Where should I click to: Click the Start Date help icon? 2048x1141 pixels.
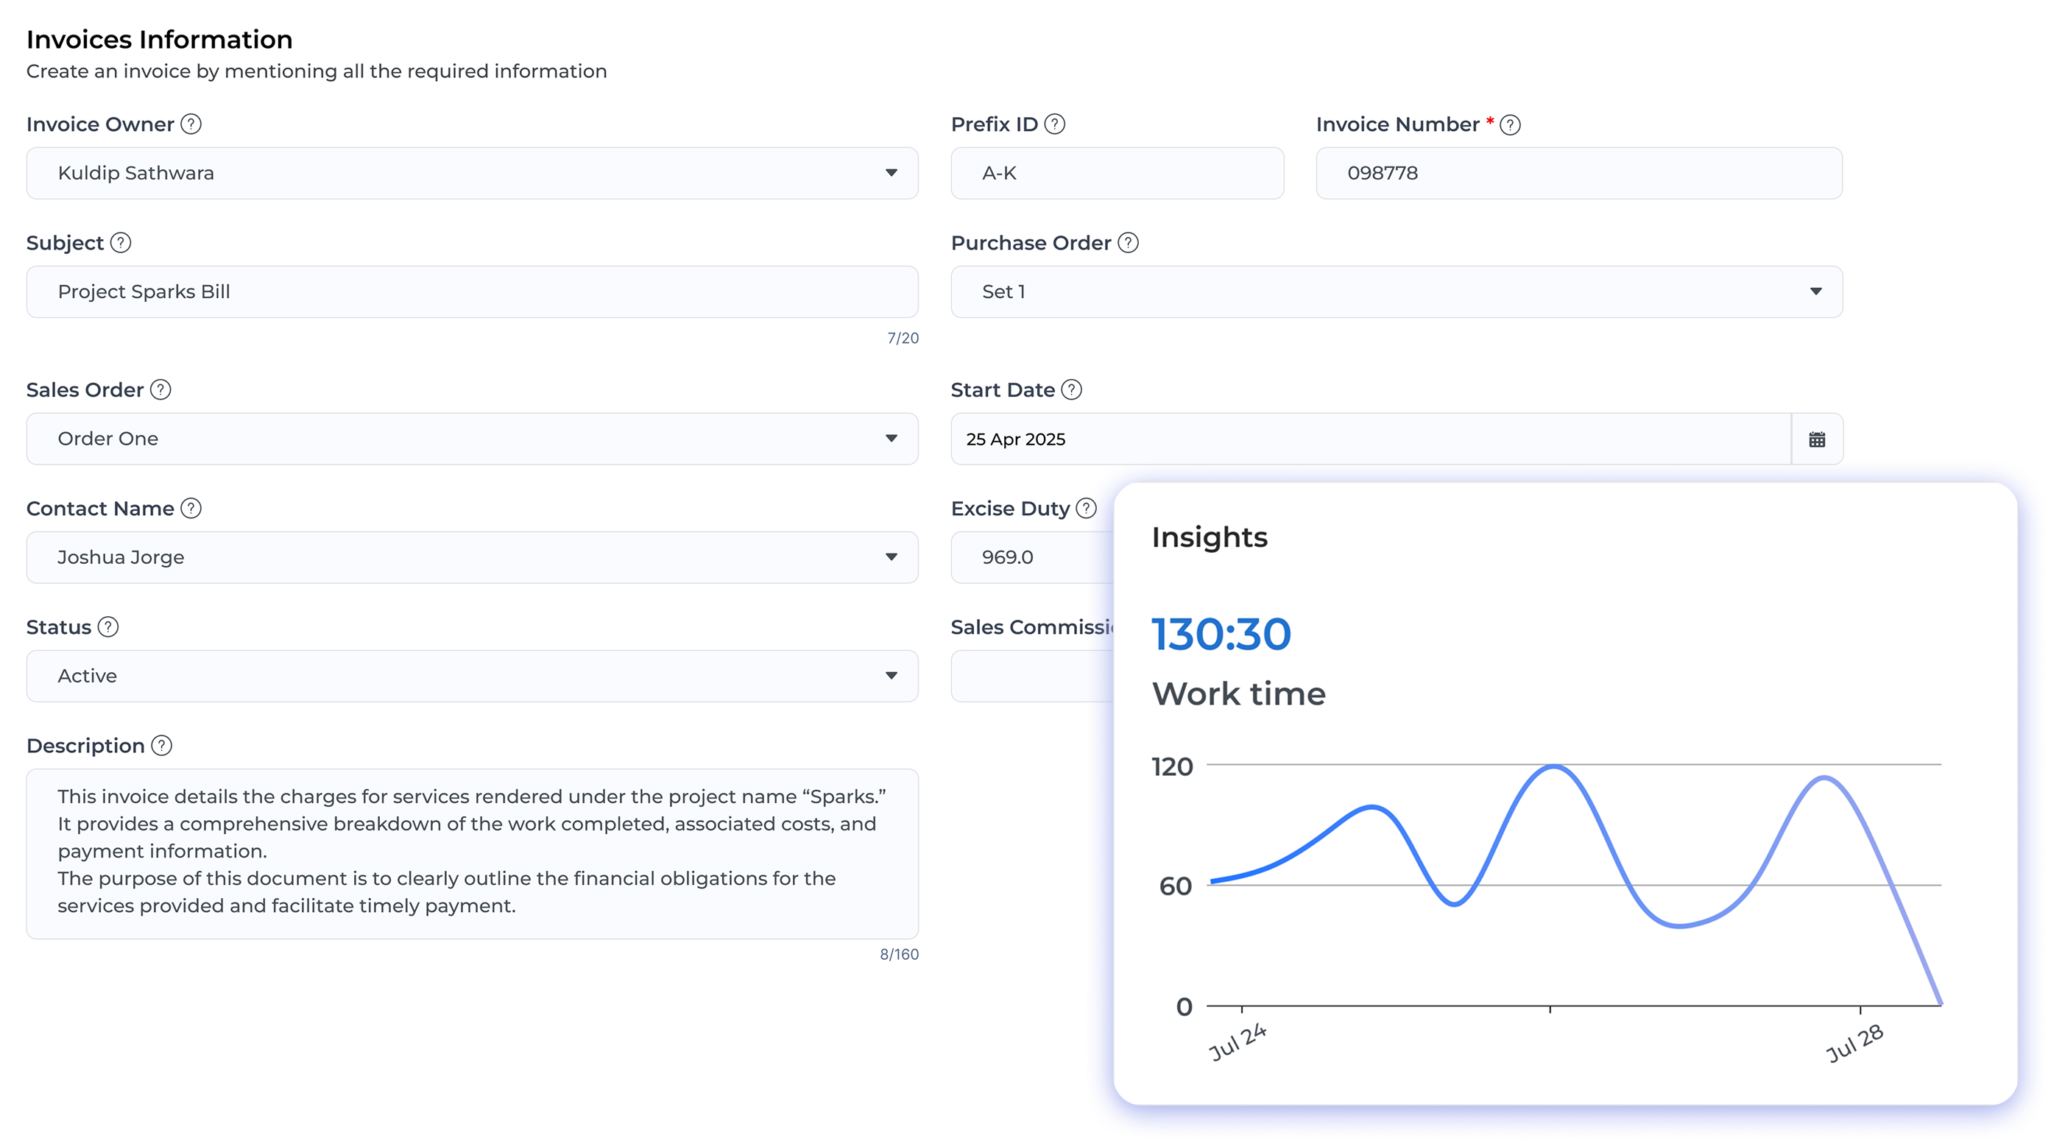pyautogui.click(x=1071, y=390)
